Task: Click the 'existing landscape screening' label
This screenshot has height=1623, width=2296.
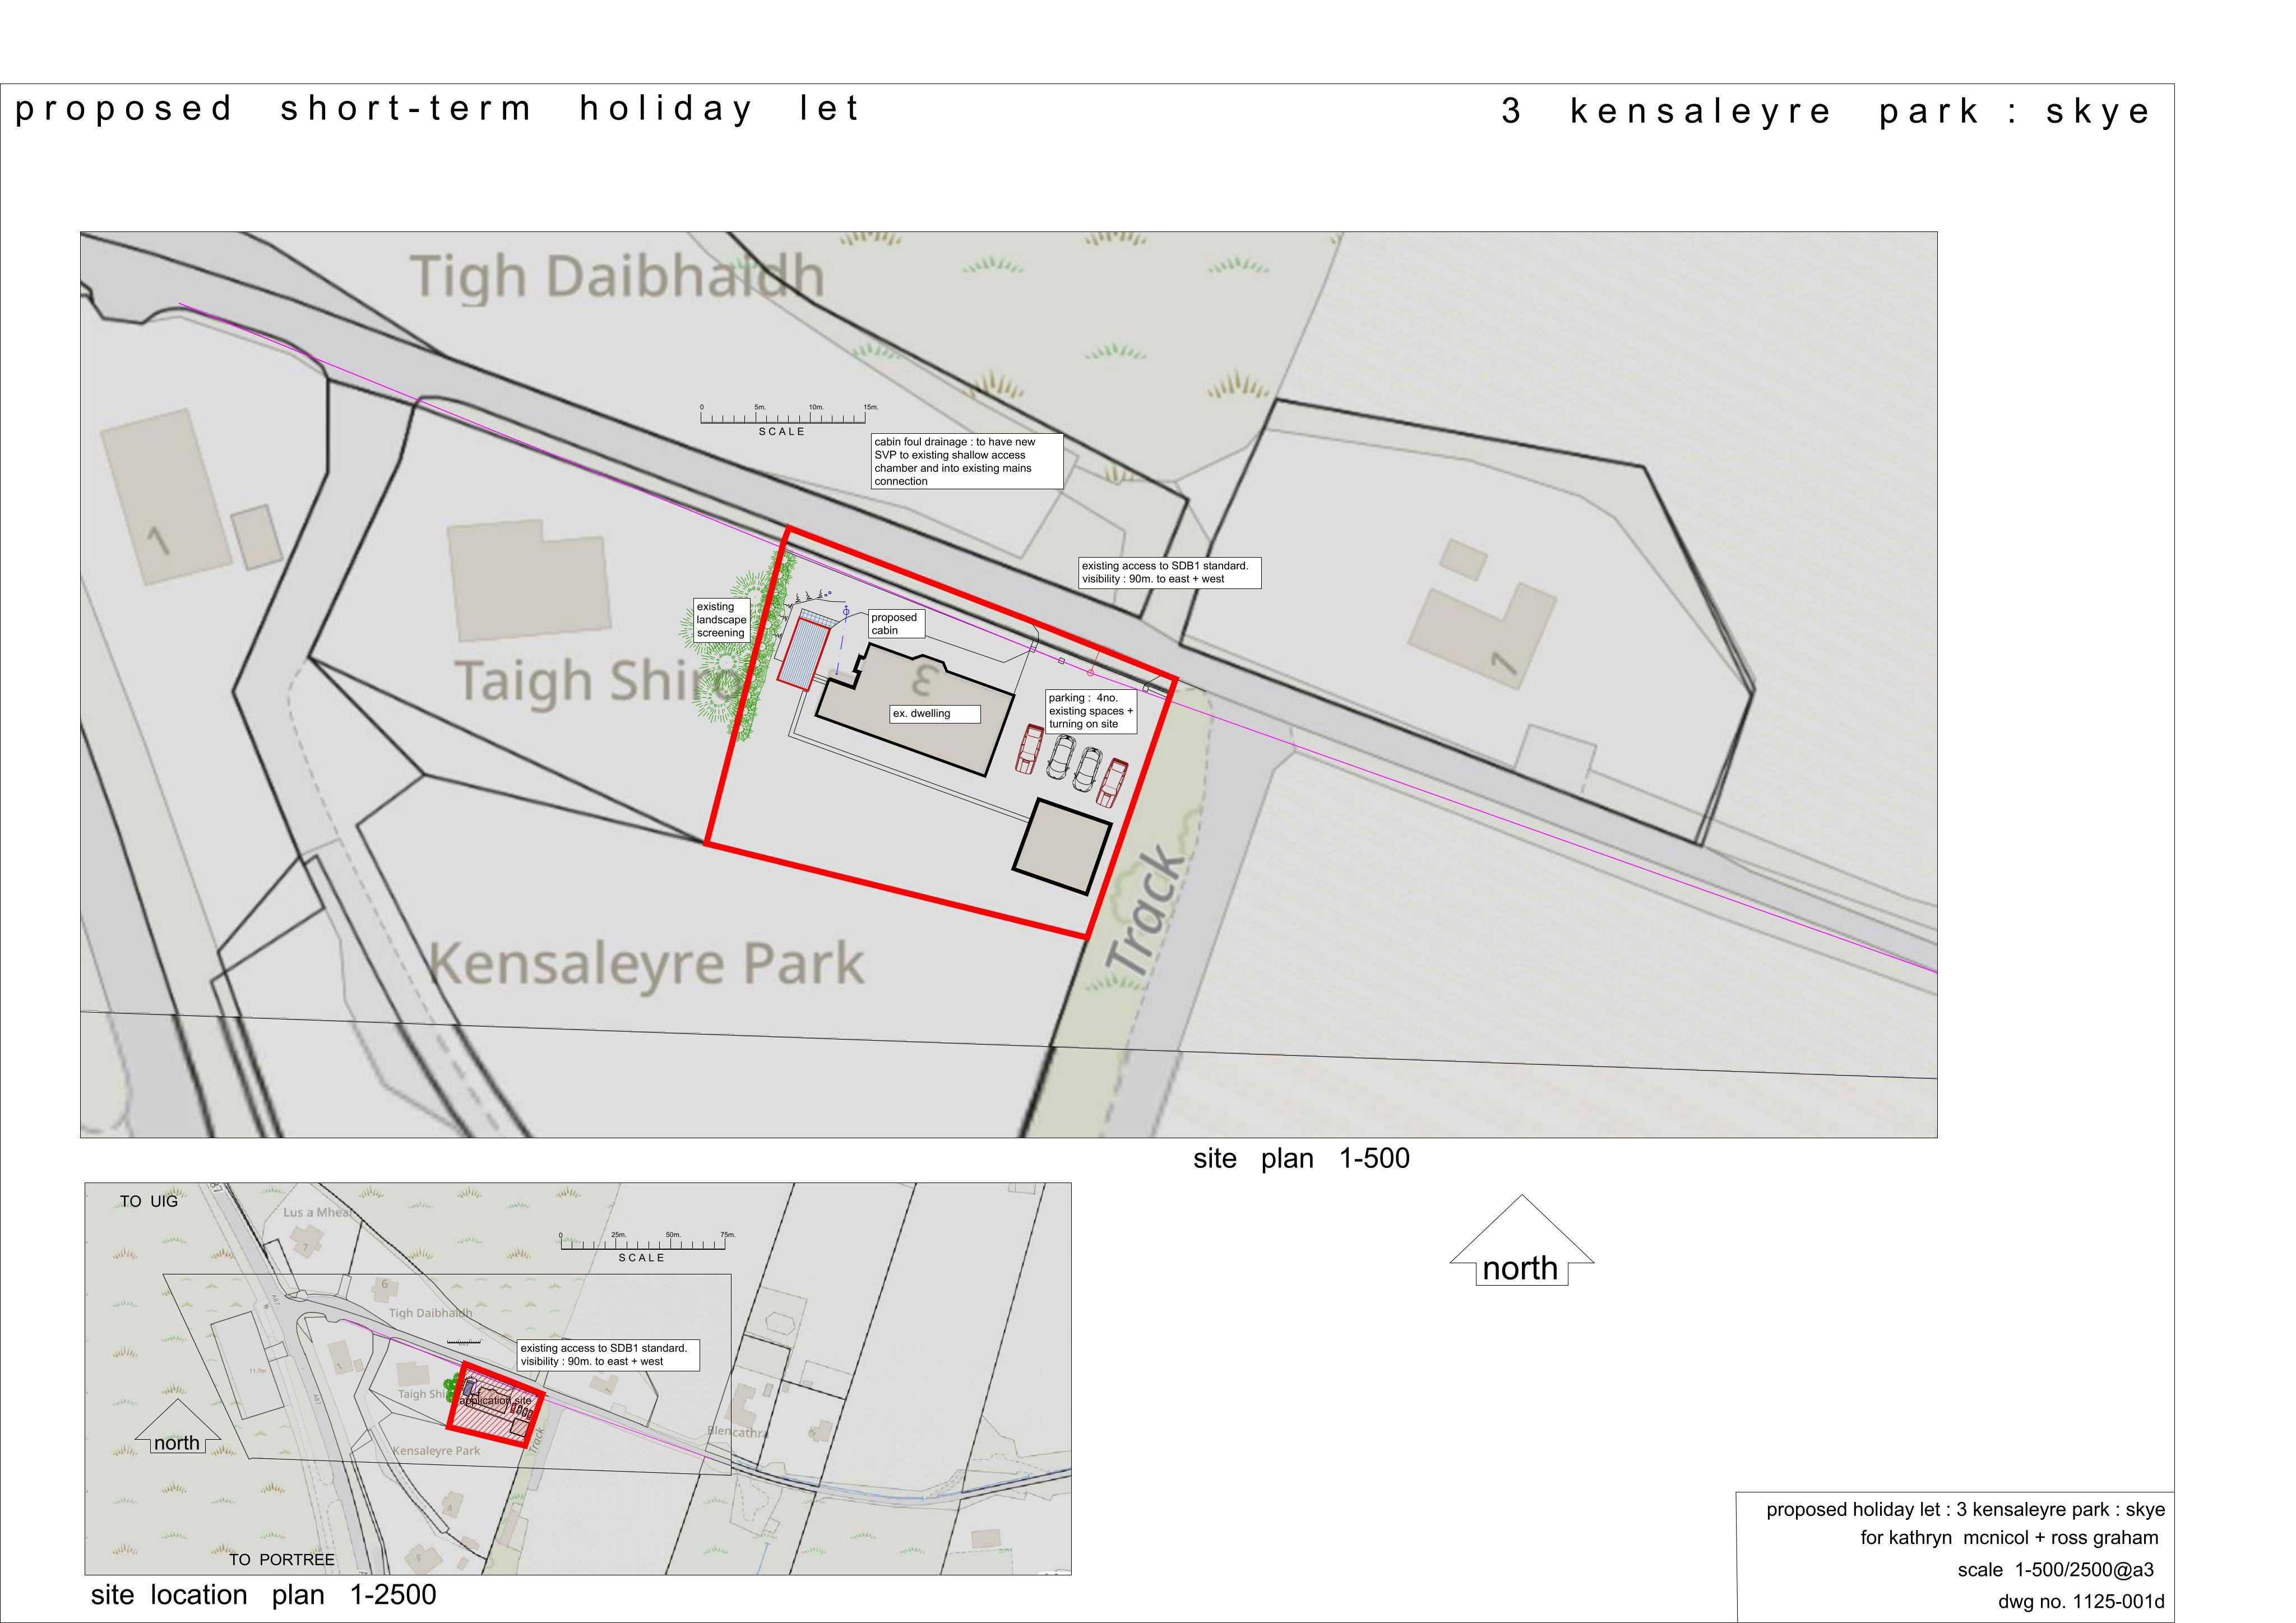Action: coord(721,620)
